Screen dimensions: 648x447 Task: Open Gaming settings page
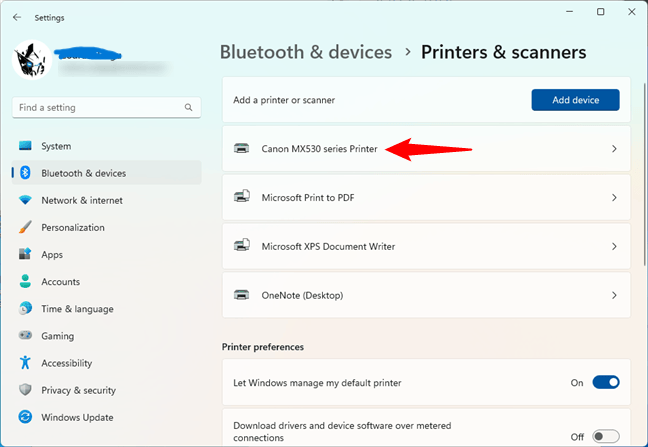107,335
